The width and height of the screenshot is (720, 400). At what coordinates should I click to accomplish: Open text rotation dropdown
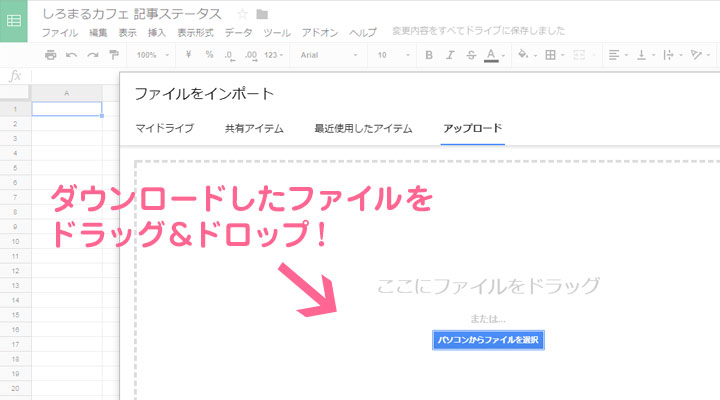(700, 55)
